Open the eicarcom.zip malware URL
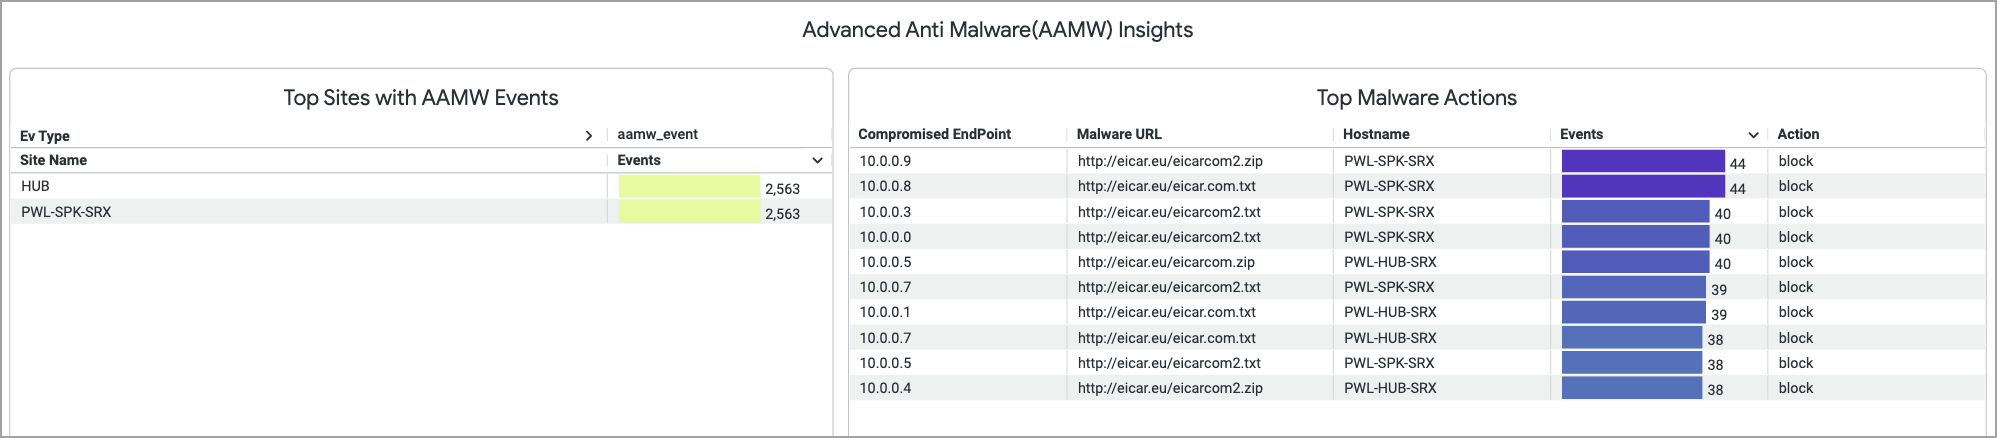 (1166, 262)
